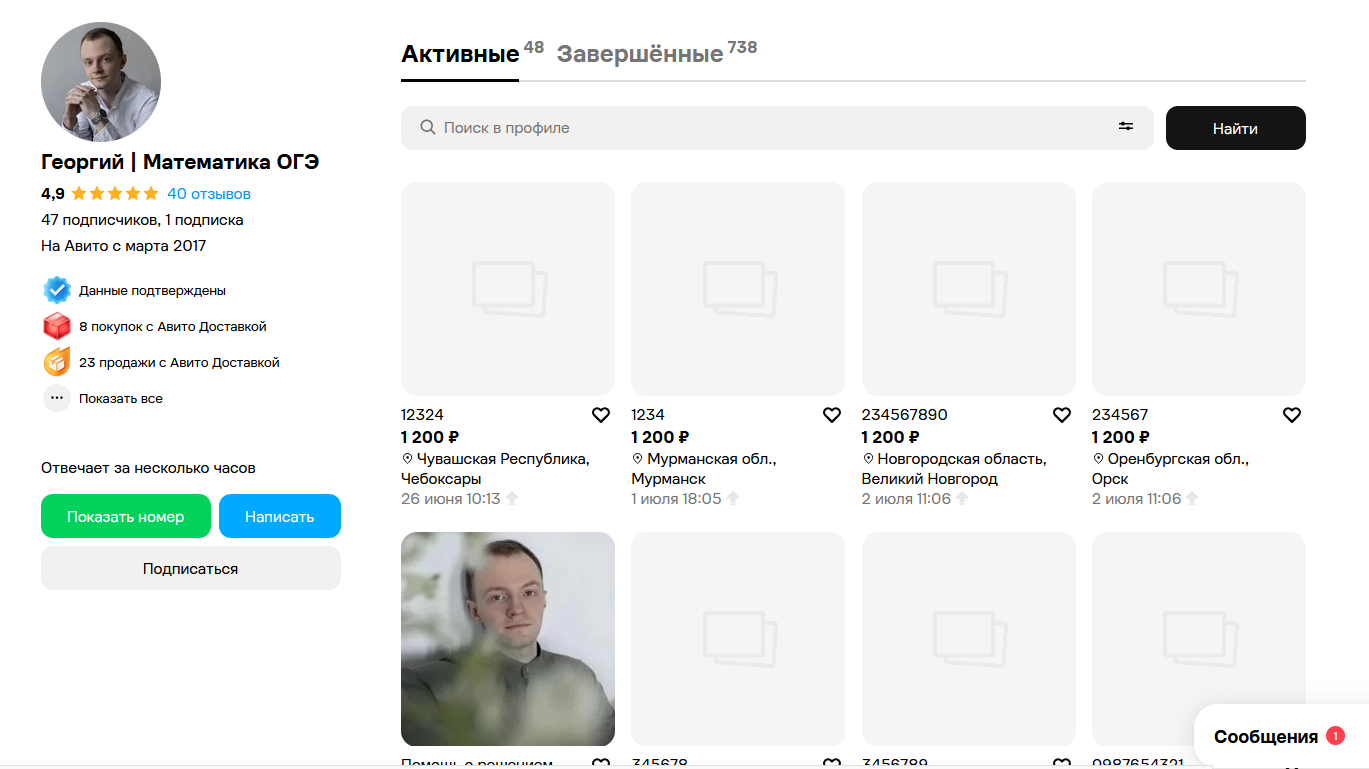The image size is (1369, 769).
Task: Click the Отвечает за несколько часов text
Action: click(x=148, y=468)
